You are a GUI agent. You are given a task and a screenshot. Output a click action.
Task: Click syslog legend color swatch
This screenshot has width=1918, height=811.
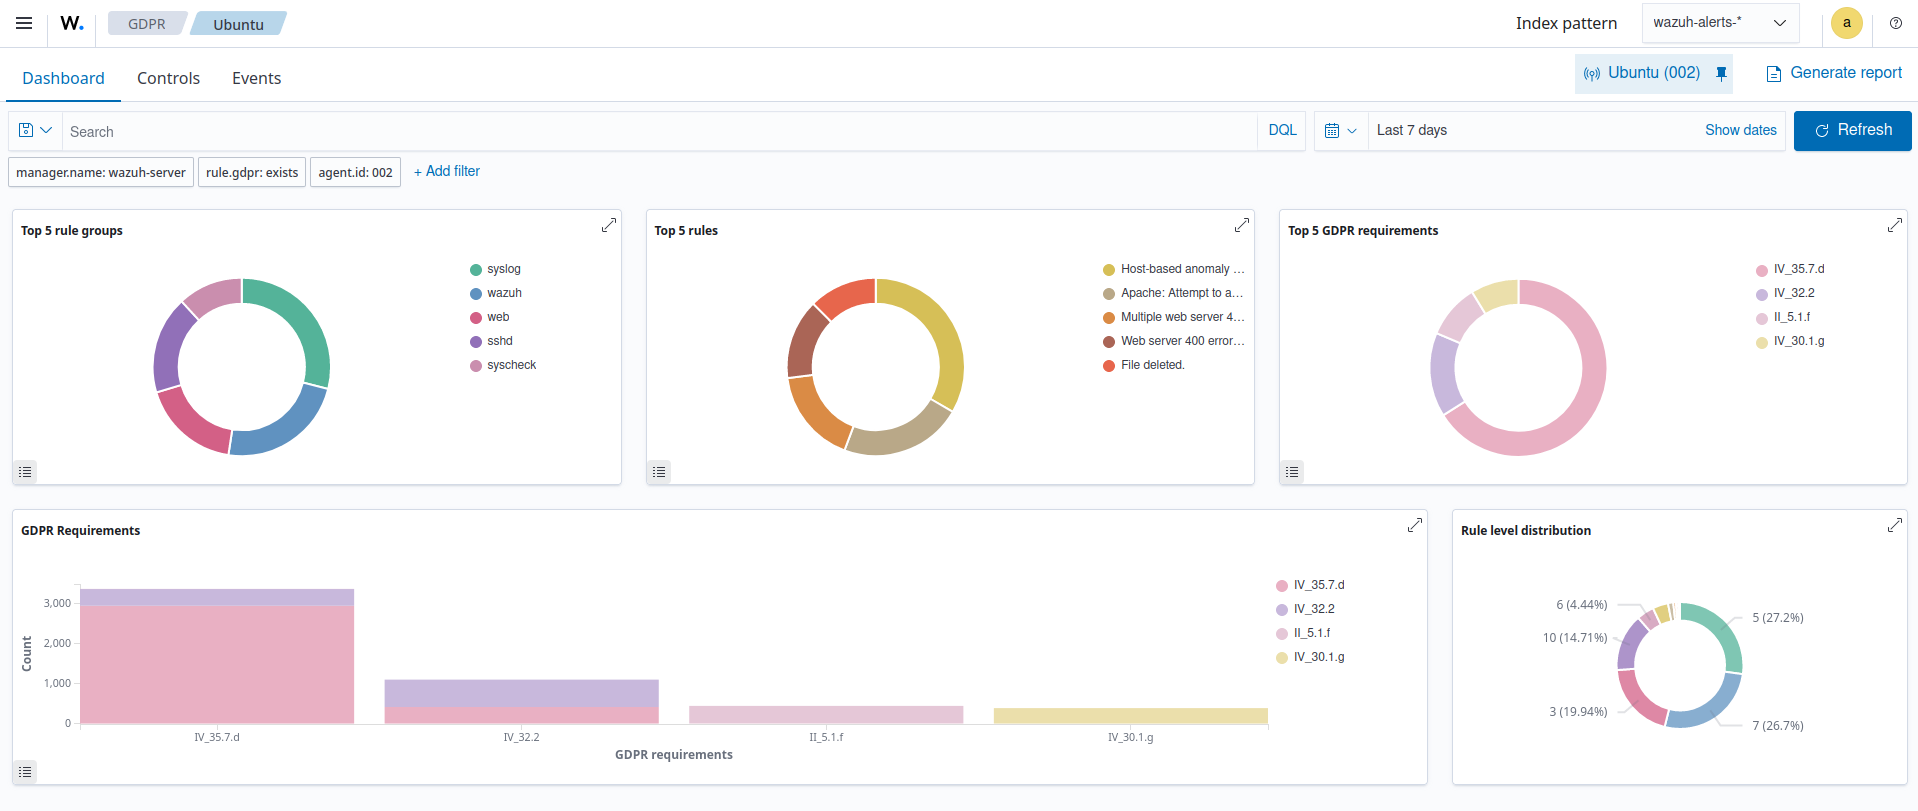coord(476,270)
